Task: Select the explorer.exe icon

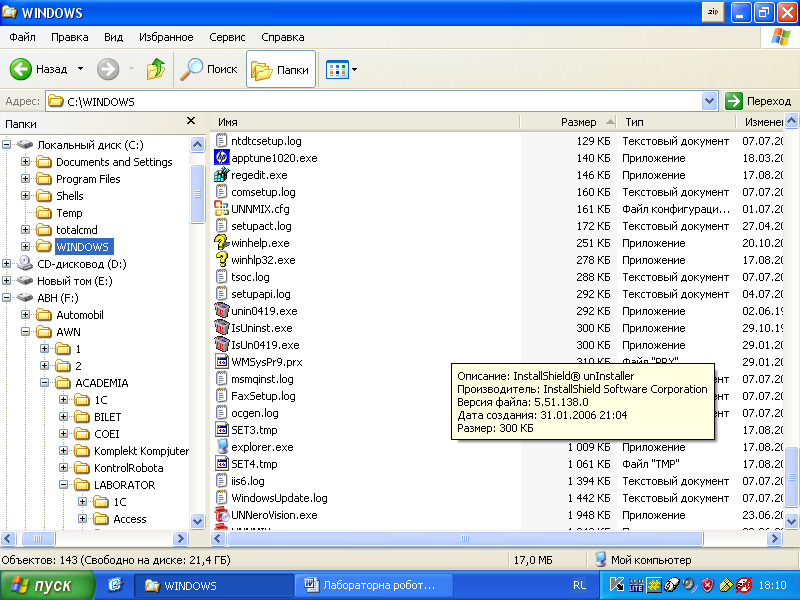Action: click(221, 446)
